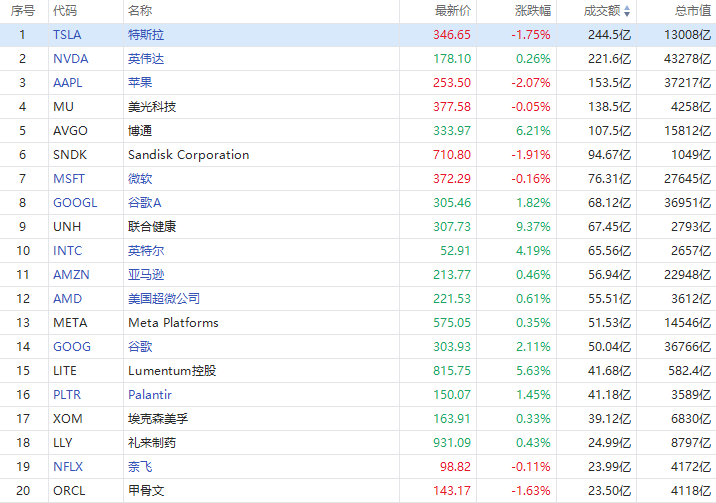
Task: Open the 谷歌 GOOG link
Action: pyautogui.click(x=140, y=346)
